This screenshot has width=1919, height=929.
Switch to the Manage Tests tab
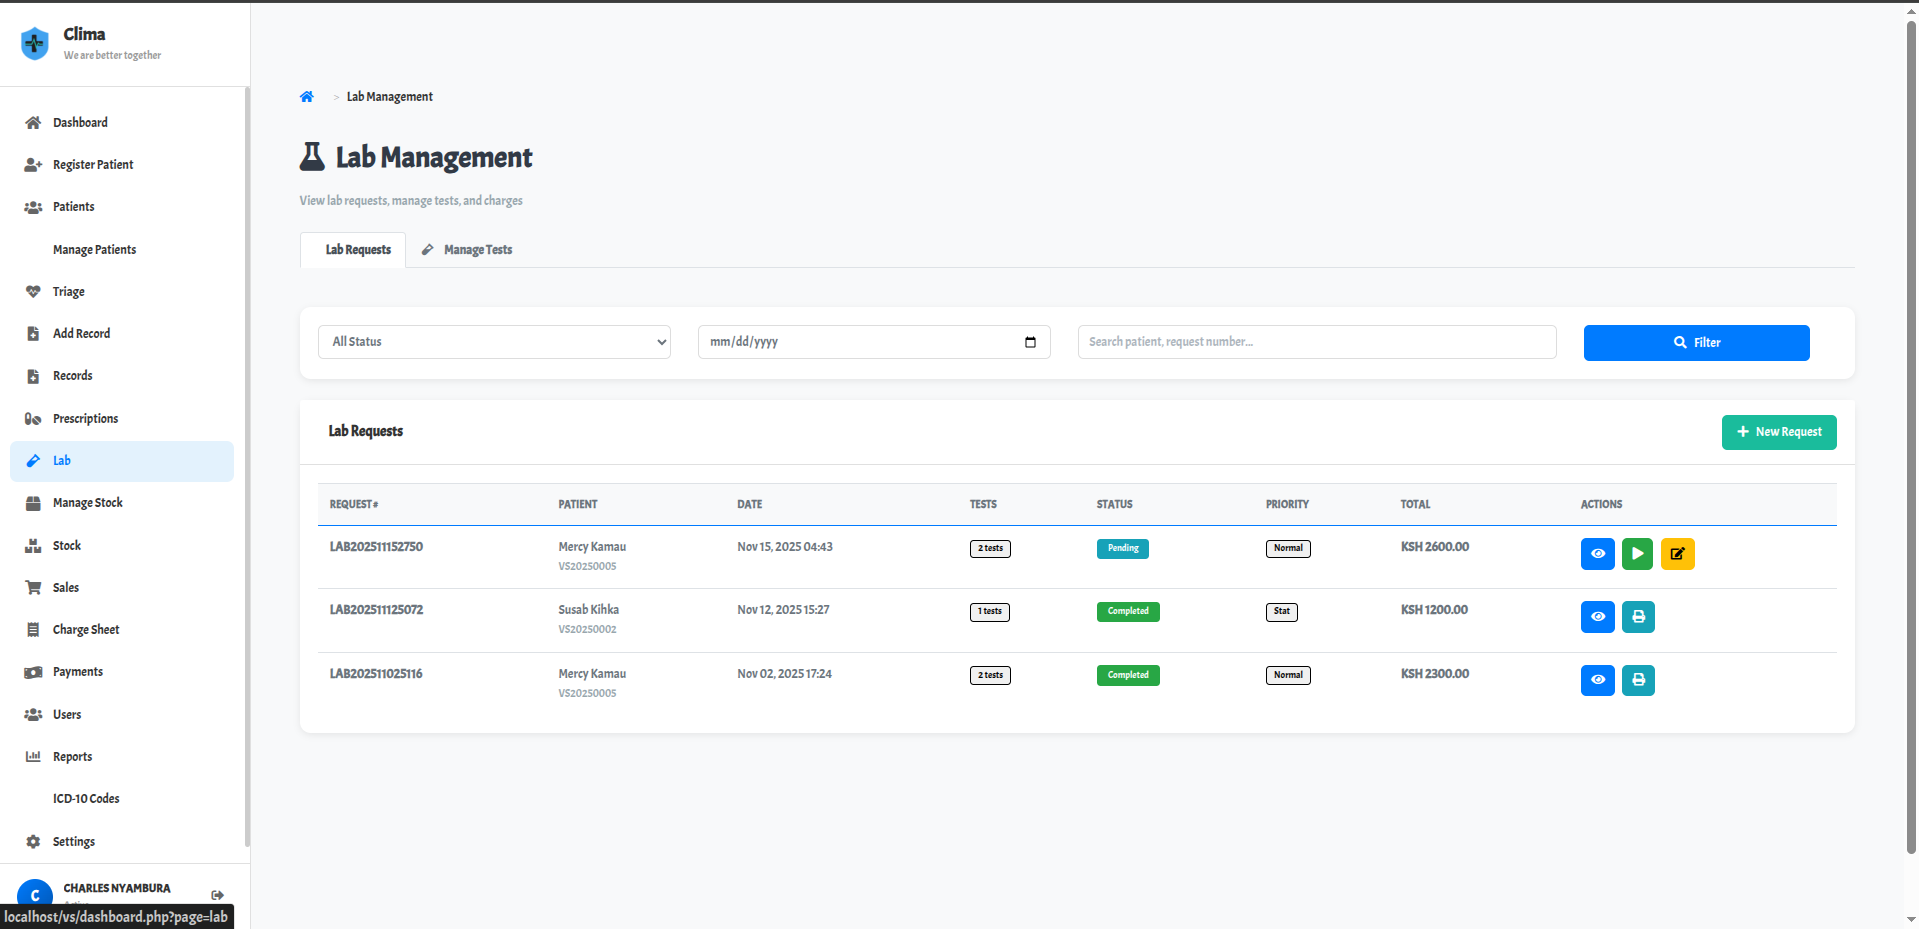click(x=467, y=250)
